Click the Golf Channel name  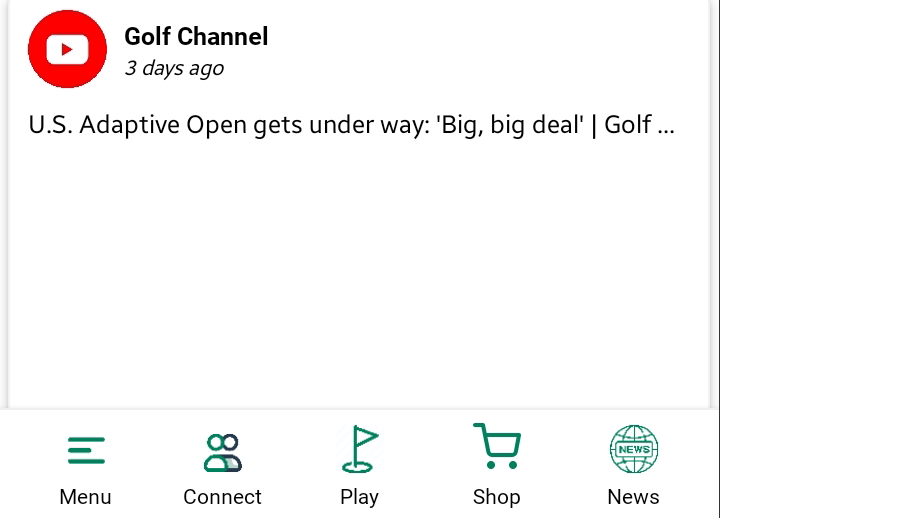tap(196, 37)
